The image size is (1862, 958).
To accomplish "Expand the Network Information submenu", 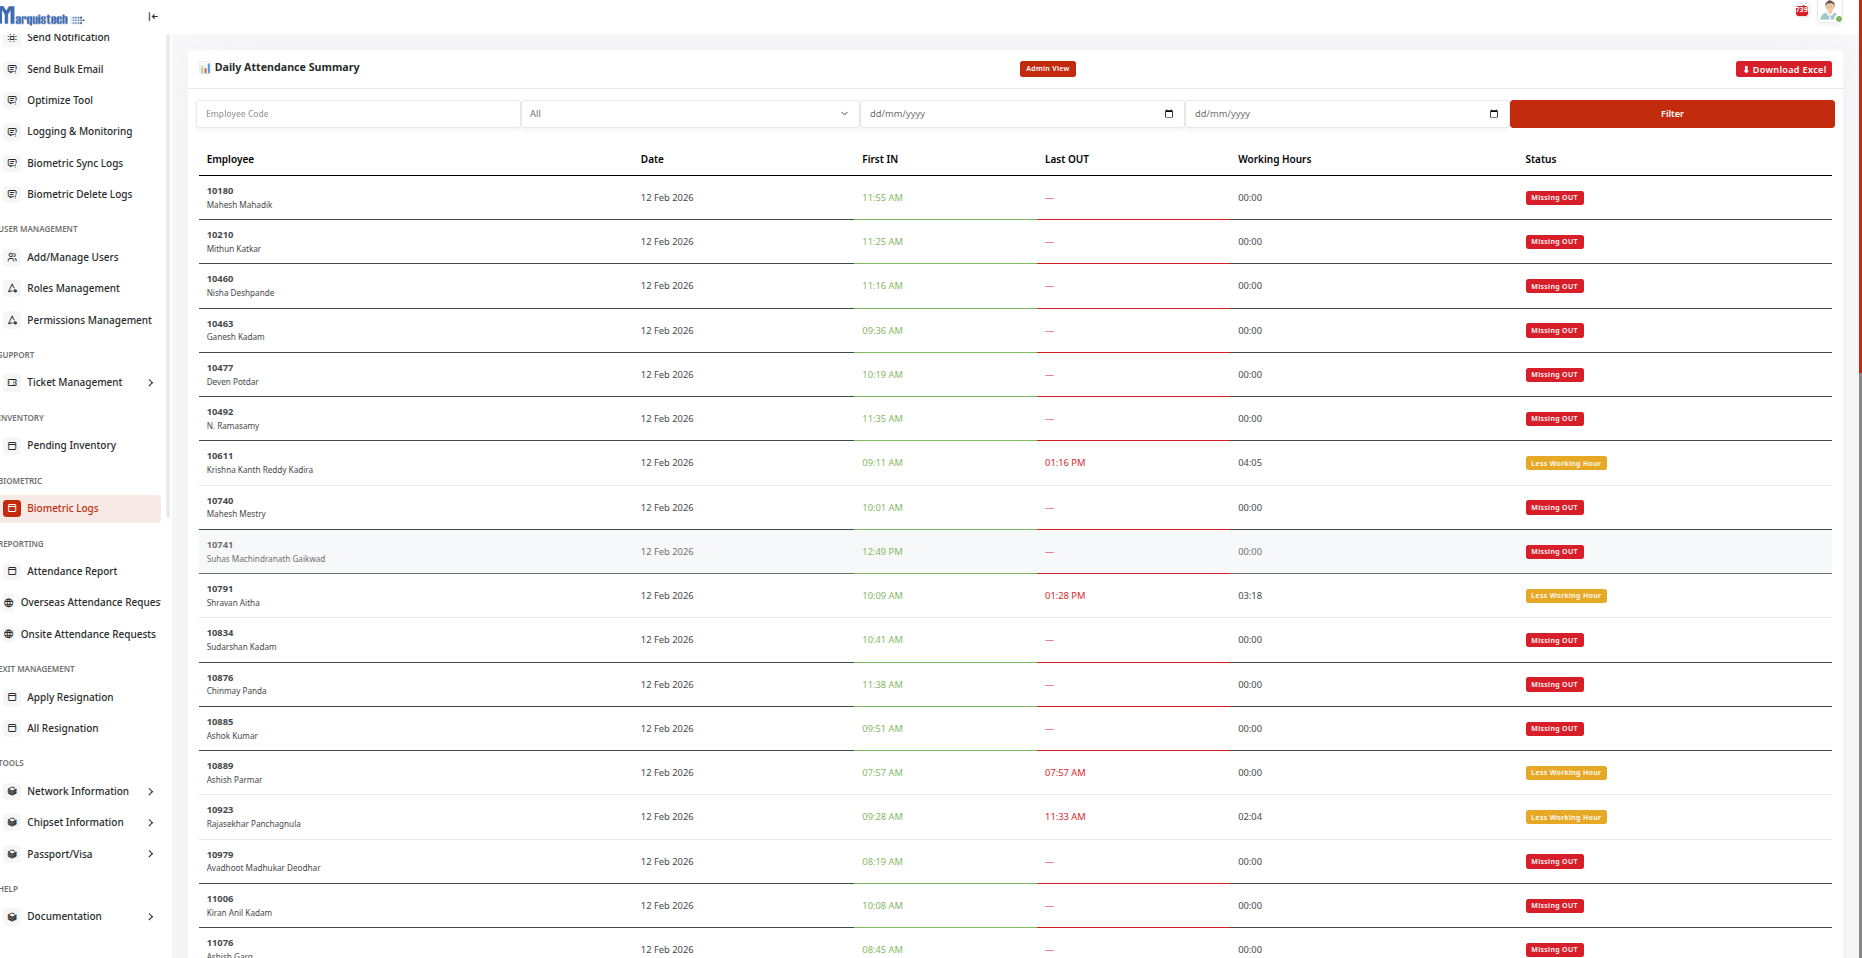I will click(151, 792).
